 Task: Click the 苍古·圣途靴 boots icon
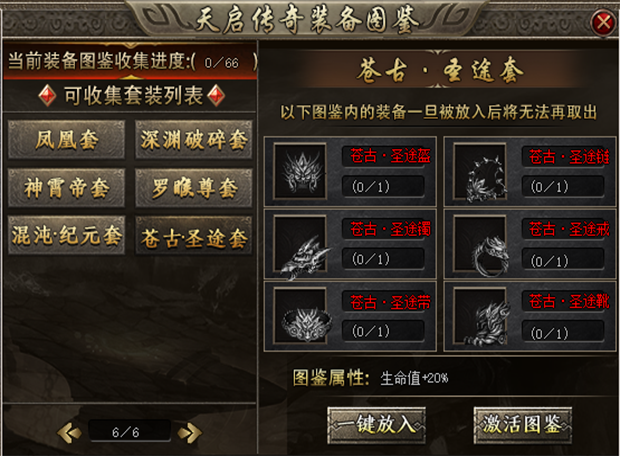(480, 316)
